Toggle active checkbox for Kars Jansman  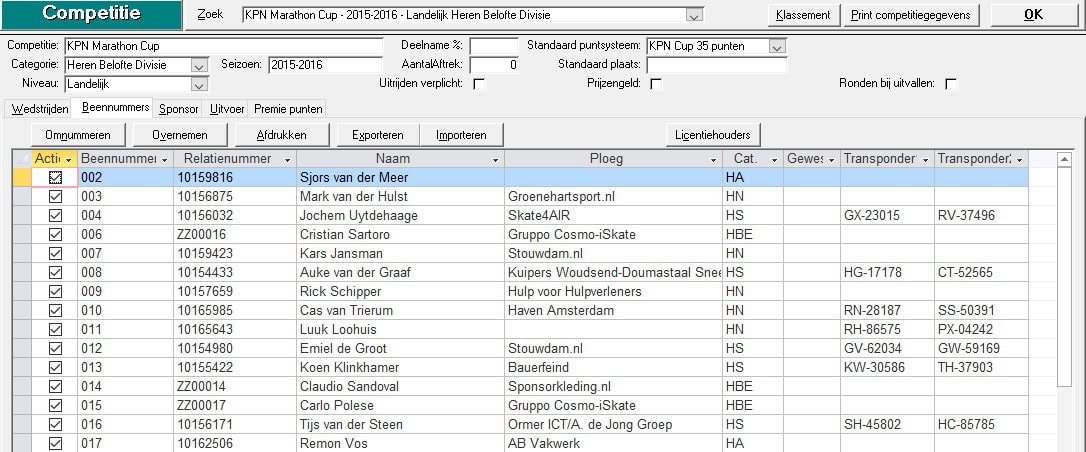(55, 253)
